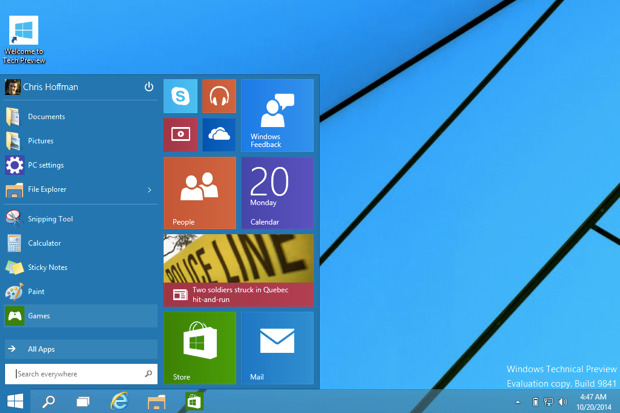Open the Music headphones tile

coord(219,96)
